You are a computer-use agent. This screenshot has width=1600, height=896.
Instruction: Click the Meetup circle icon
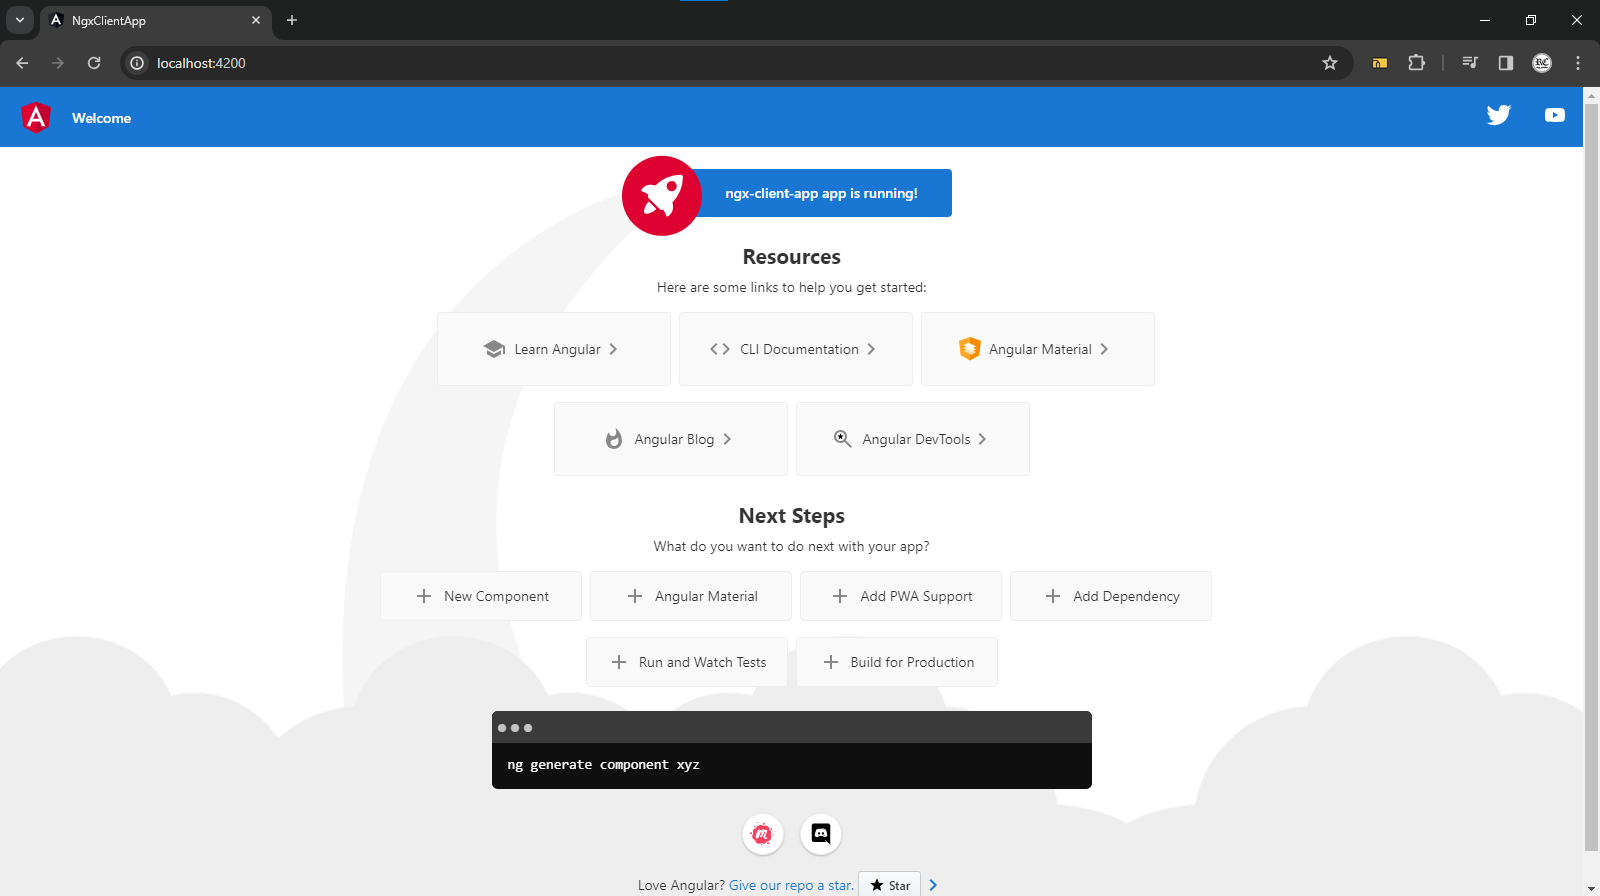(x=762, y=834)
